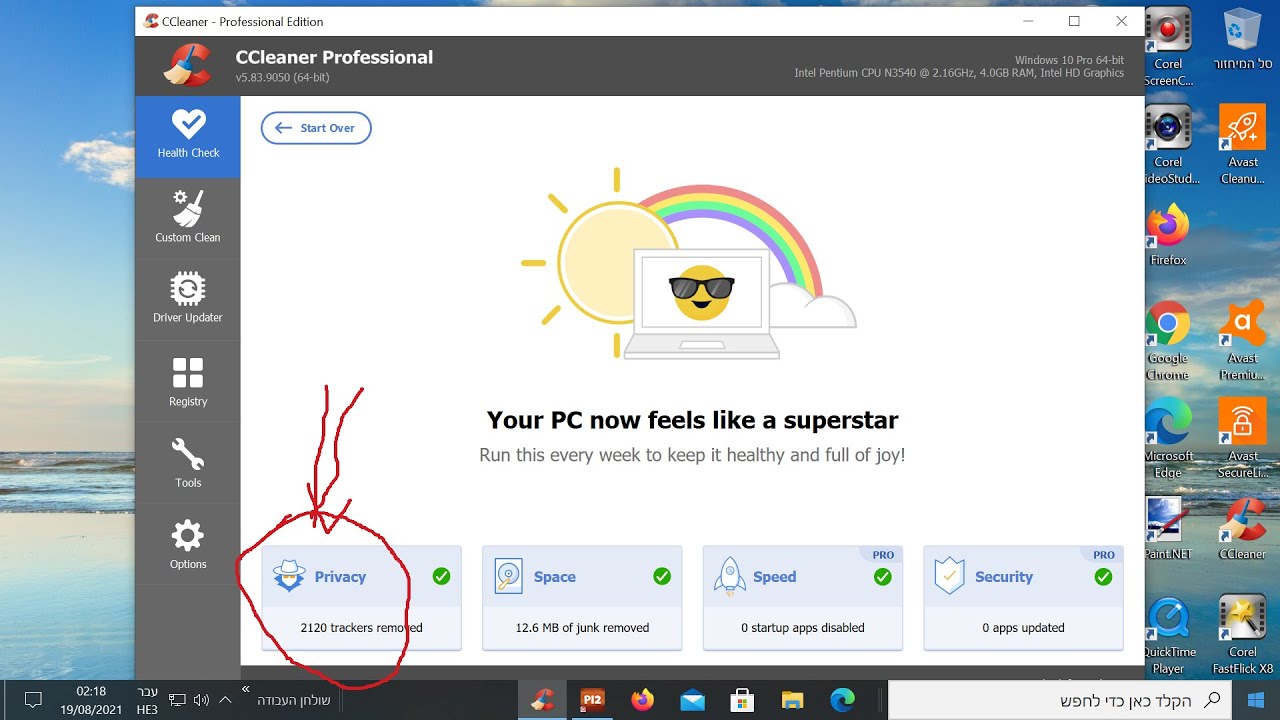This screenshot has width=1280, height=720.
Task: Open the Health Check section
Action: tap(188, 137)
